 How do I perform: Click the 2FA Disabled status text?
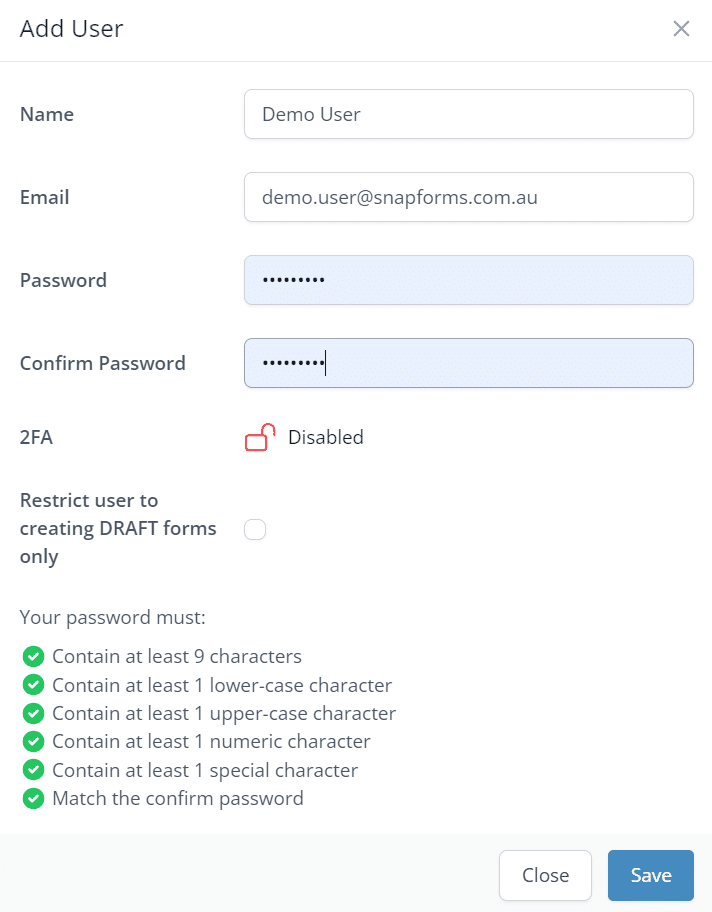coord(325,437)
